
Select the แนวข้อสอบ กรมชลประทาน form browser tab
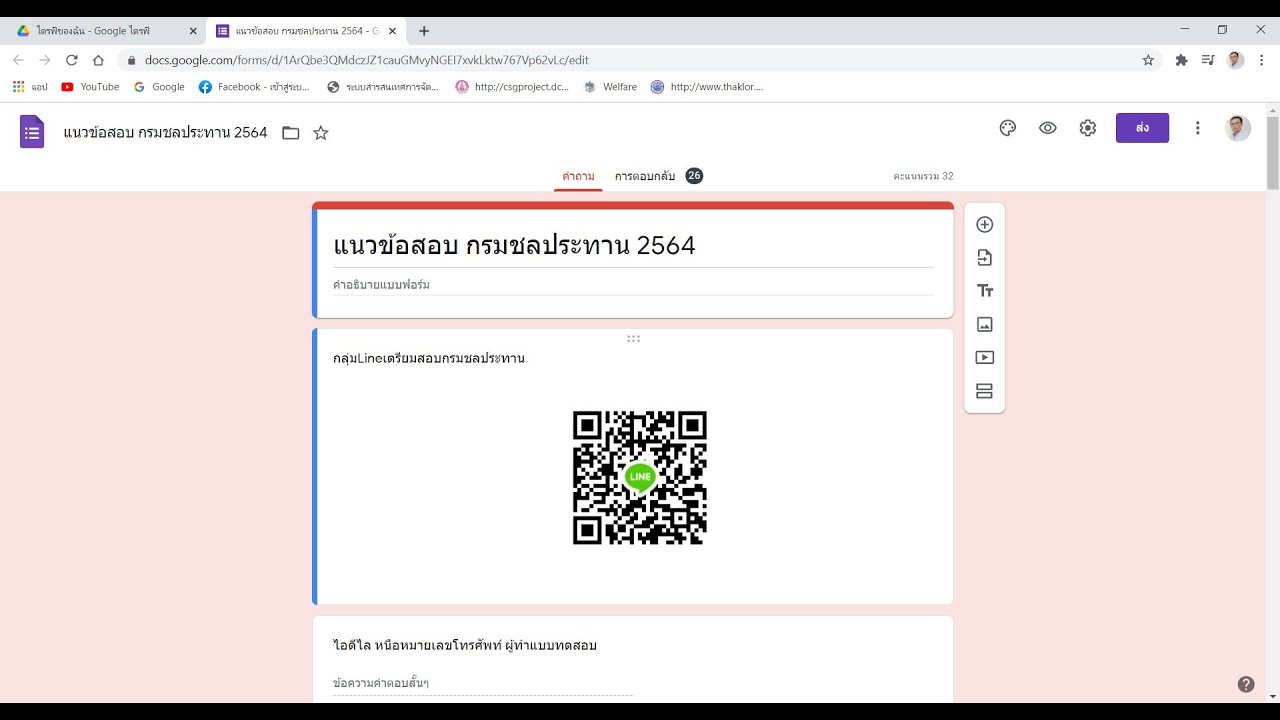(x=307, y=31)
